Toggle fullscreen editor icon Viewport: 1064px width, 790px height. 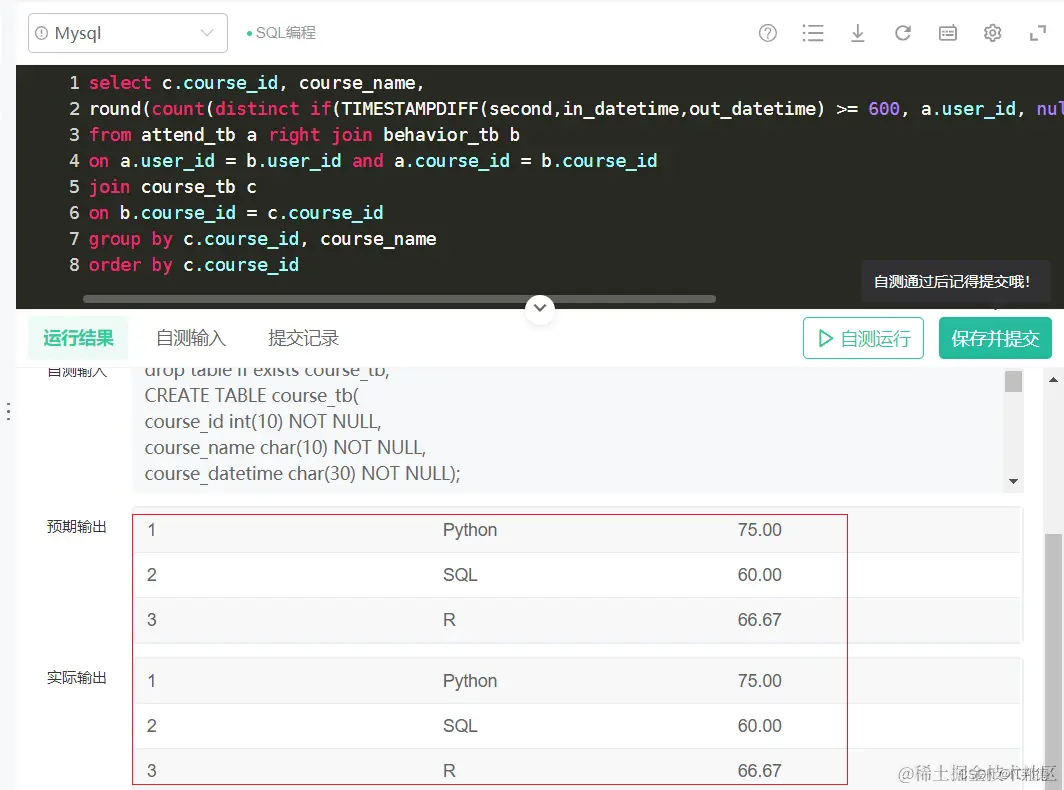pyautogui.click(x=1038, y=33)
